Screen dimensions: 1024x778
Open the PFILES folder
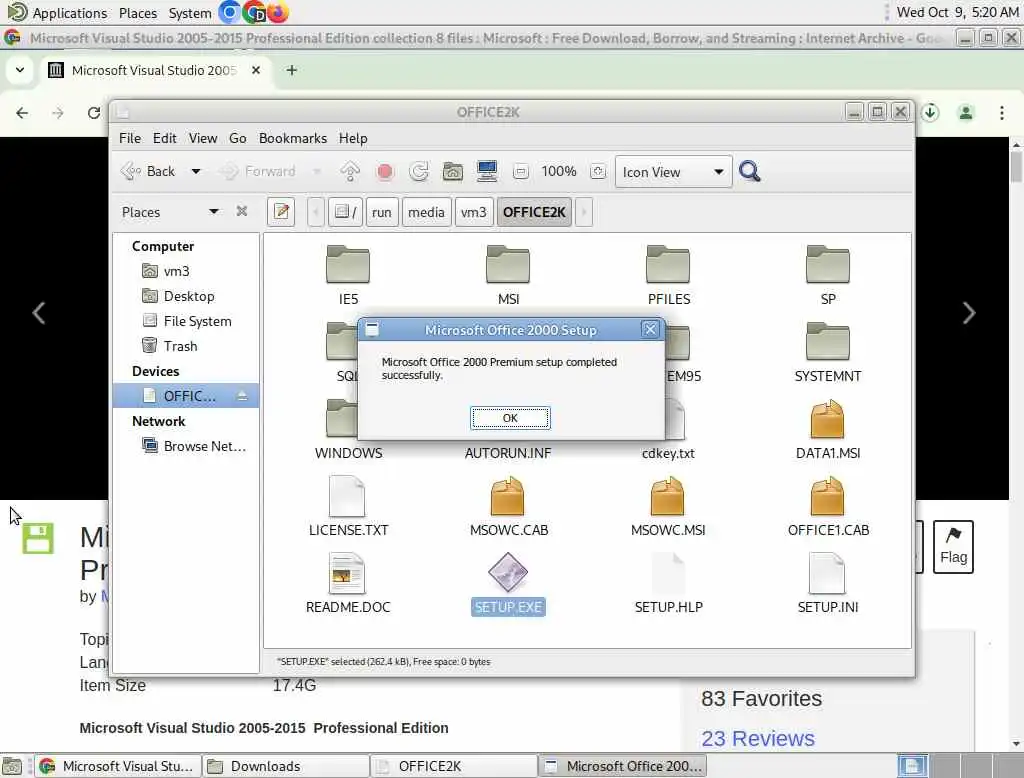pos(668,265)
